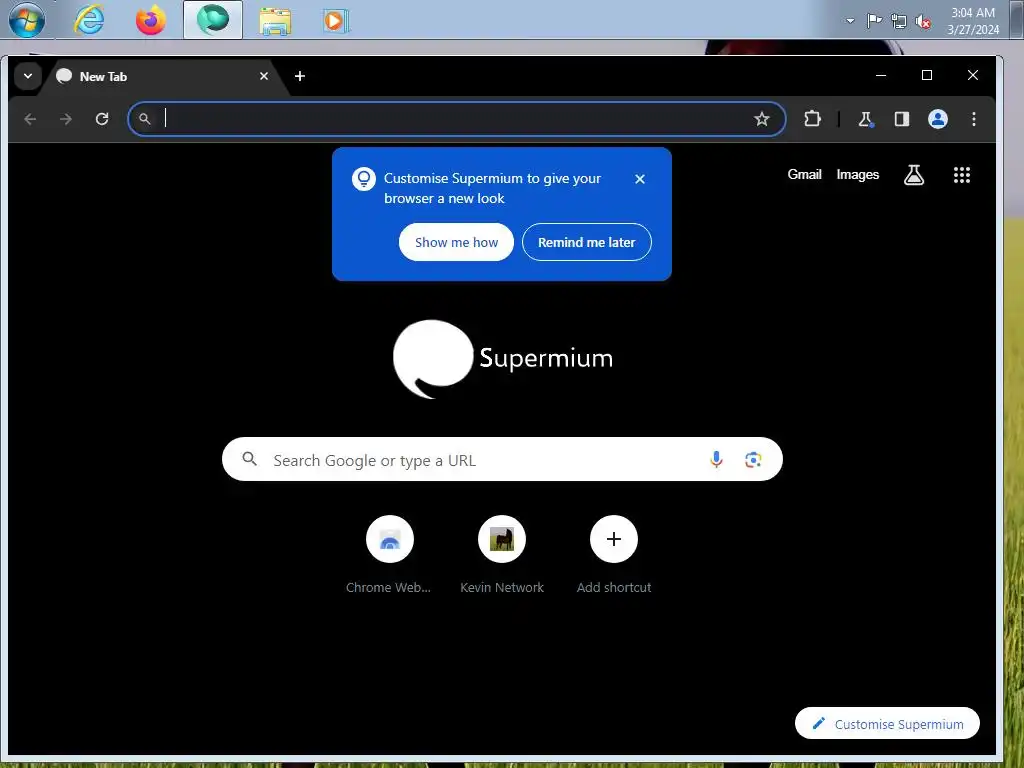This screenshot has width=1024, height=768.
Task: Toggle the side panel icon
Action: pyautogui.click(x=902, y=119)
